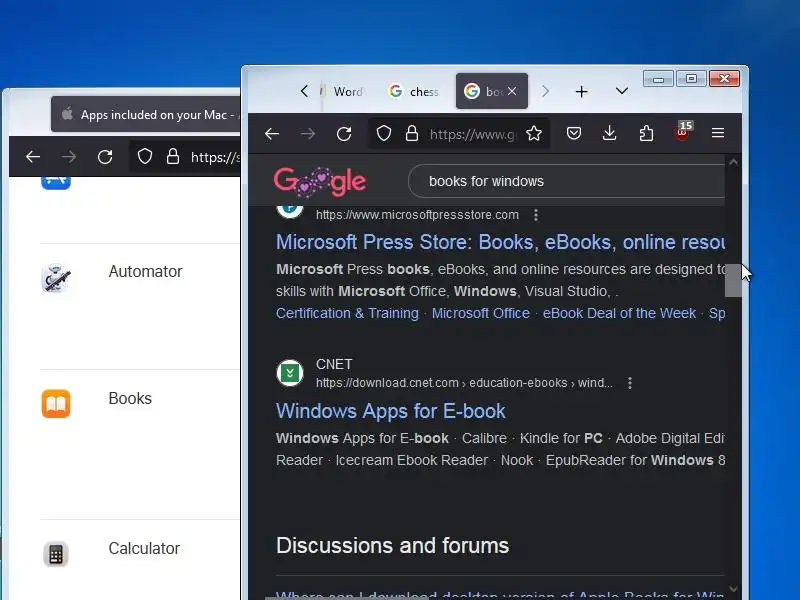Click the lock icon in Apple window
Screen dimensions: 800x600
tap(173, 157)
